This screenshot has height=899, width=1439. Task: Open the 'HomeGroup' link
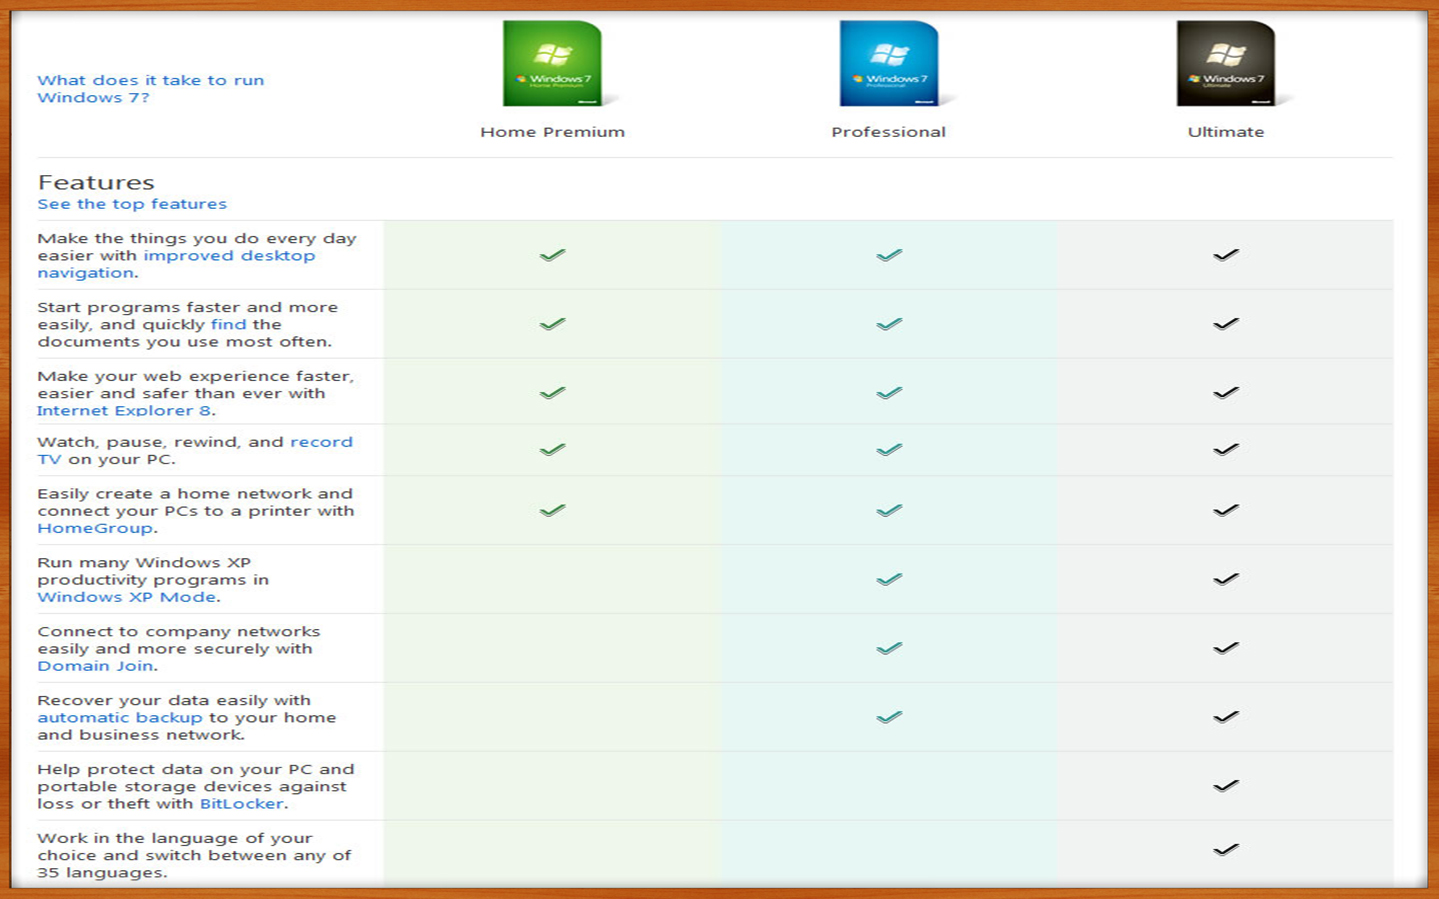[95, 528]
